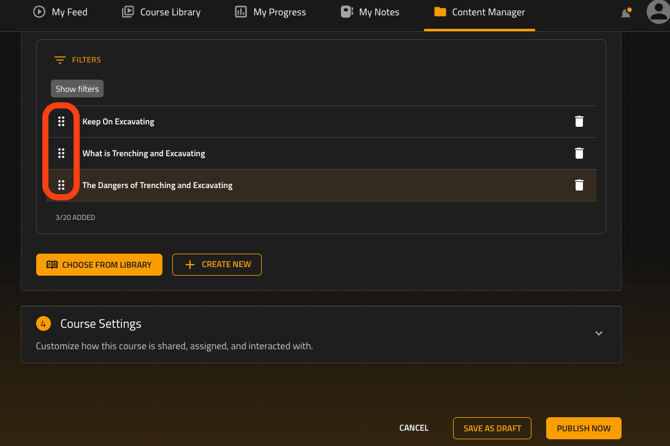The width and height of the screenshot is (670, 446).
Task: Click the filter icon beside FILTERS
Action: pos(60,60)
